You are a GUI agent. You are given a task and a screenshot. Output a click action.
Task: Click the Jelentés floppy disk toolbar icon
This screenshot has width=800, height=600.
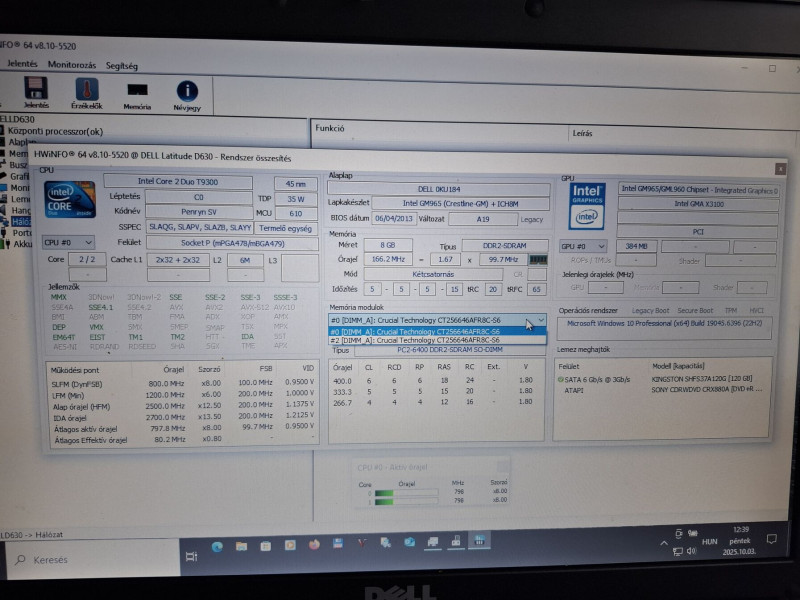tap(36, 88)
